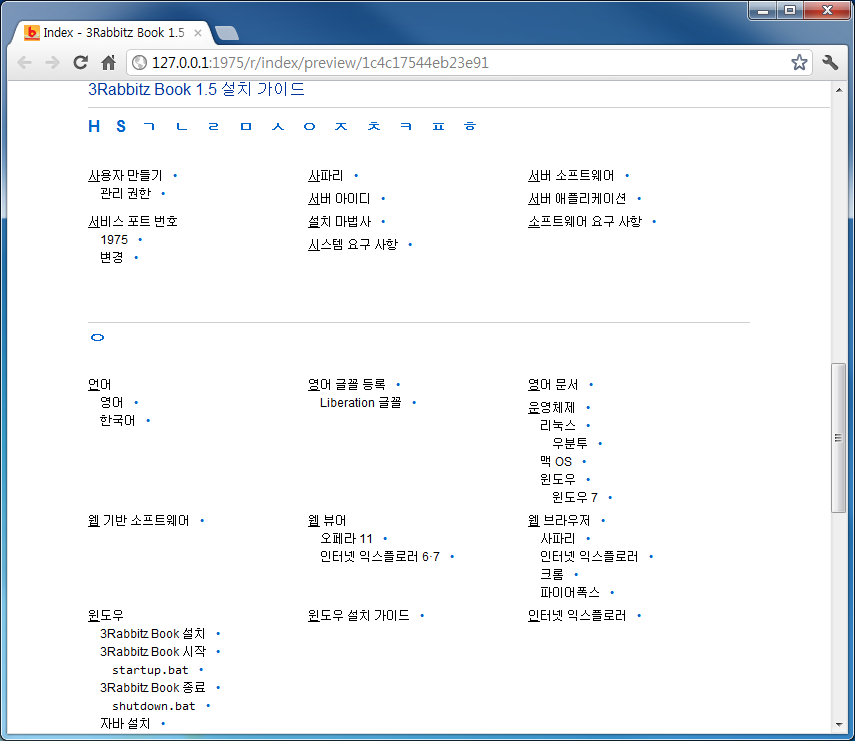
Task: Click the bullet link after 크롬
Action: tap(576, 574)
